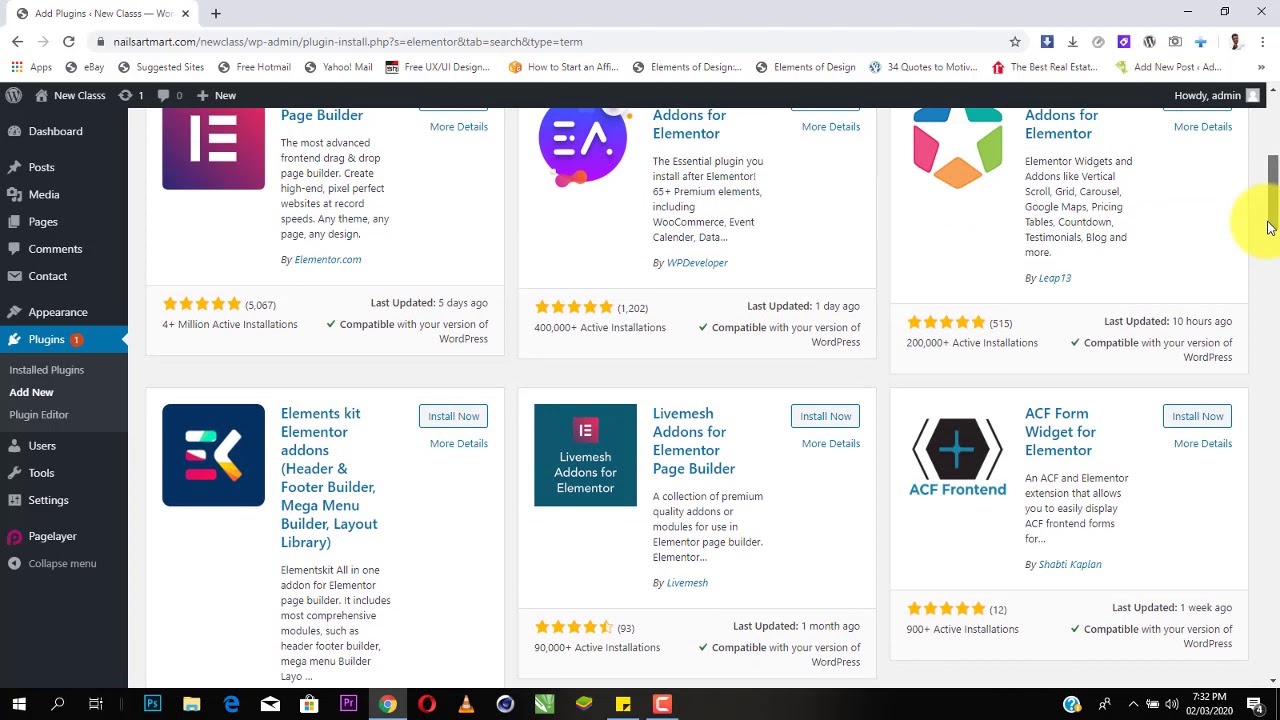View More Details for Livemesh Addons
The image size is (1280, 720).
(x=831, y=443)
